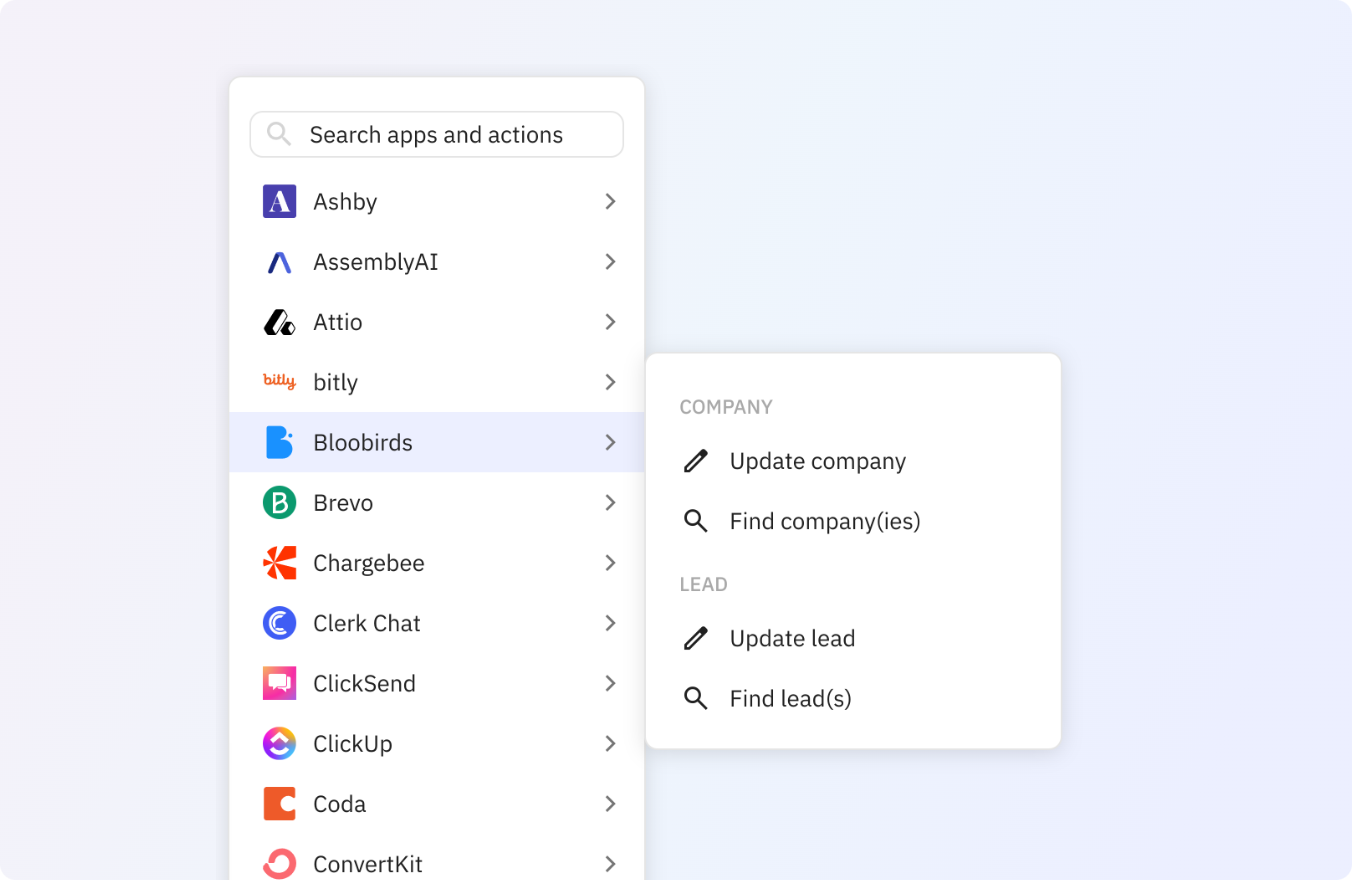Click the Brevo green logo icon
Image resolution: width=1352 pixels, height=880 pixels.
pos(279,502)
